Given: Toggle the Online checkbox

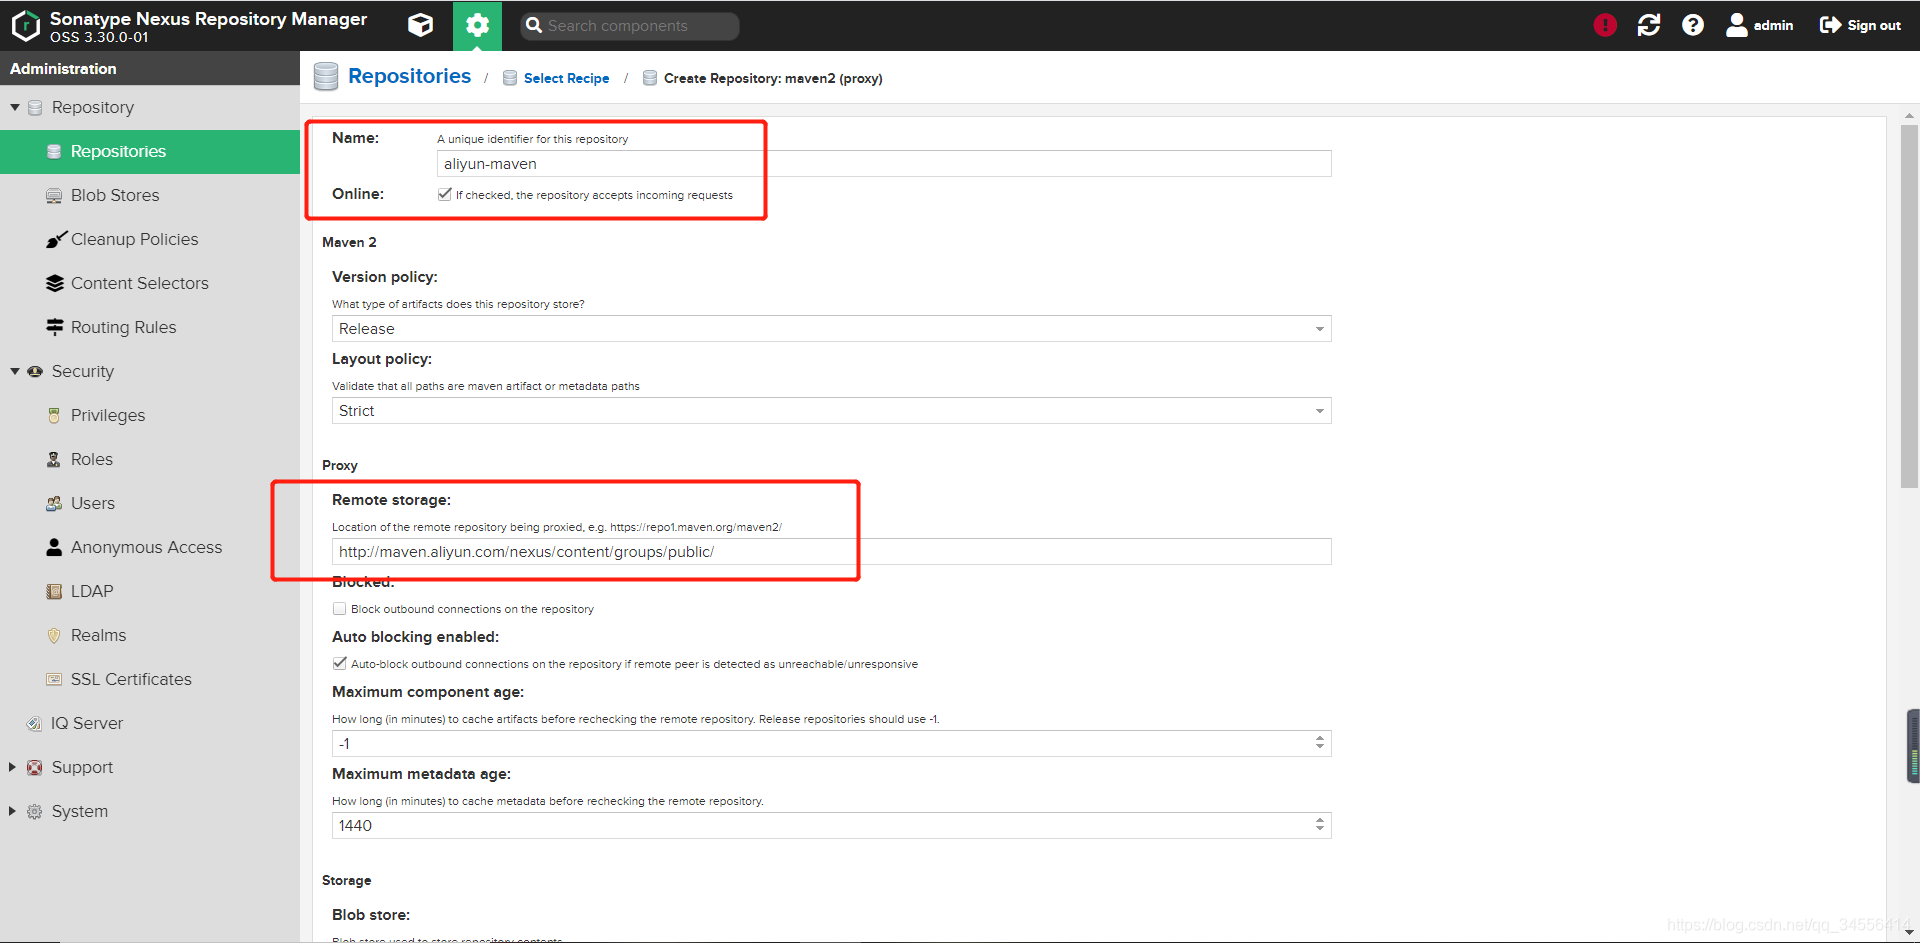Looking at the screenshot, I should (445, 194).
